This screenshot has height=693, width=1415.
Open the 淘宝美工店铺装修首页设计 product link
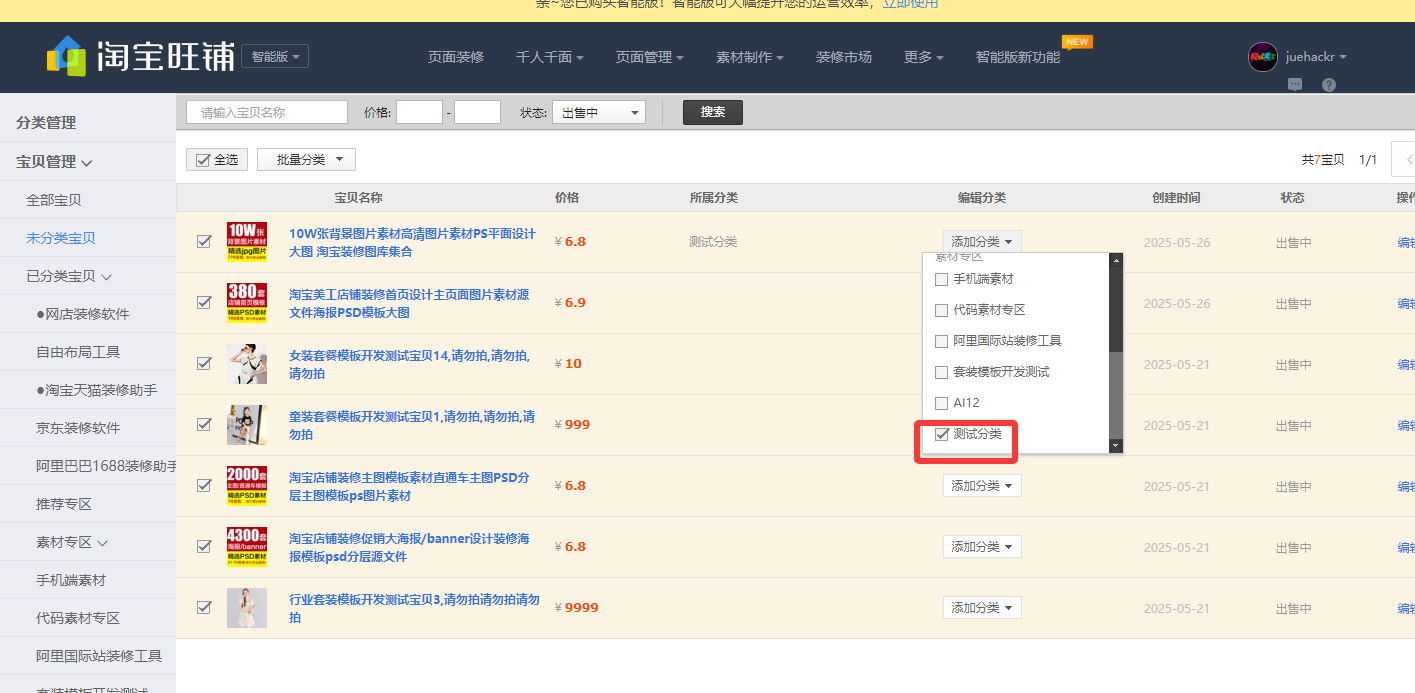(x=410, y=303)
